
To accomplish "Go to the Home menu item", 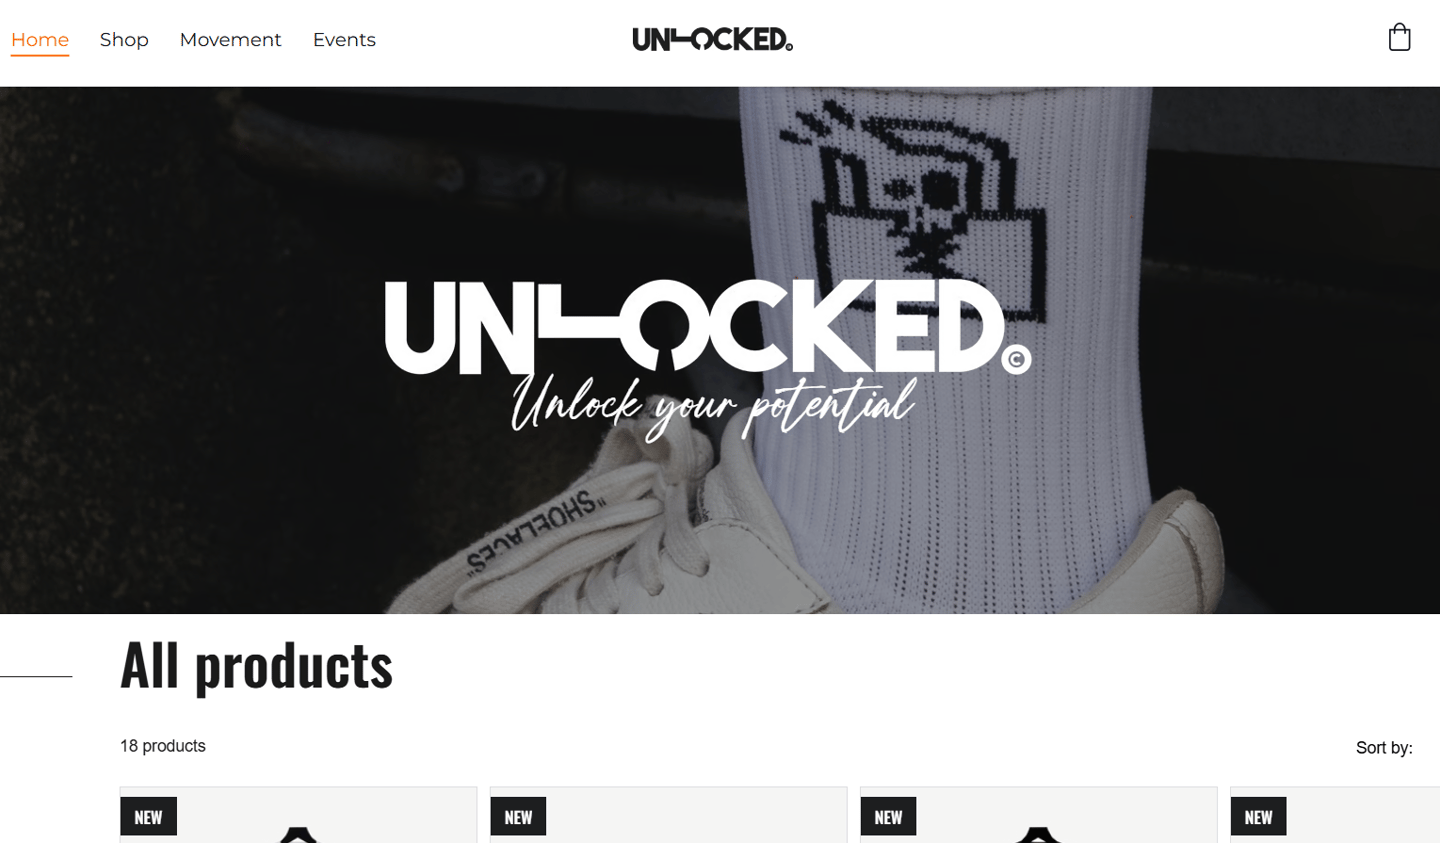I will coord(40,40).
